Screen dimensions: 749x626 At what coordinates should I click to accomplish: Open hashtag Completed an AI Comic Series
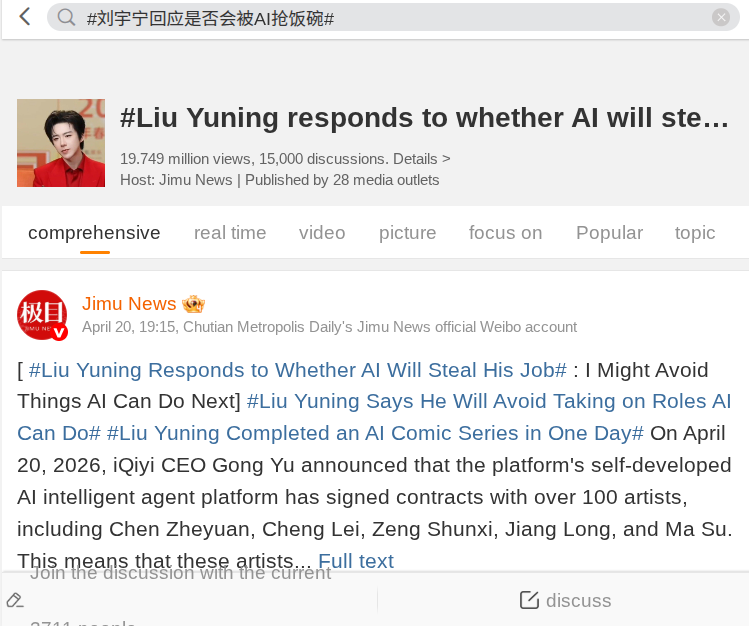(x=375, y=434)
